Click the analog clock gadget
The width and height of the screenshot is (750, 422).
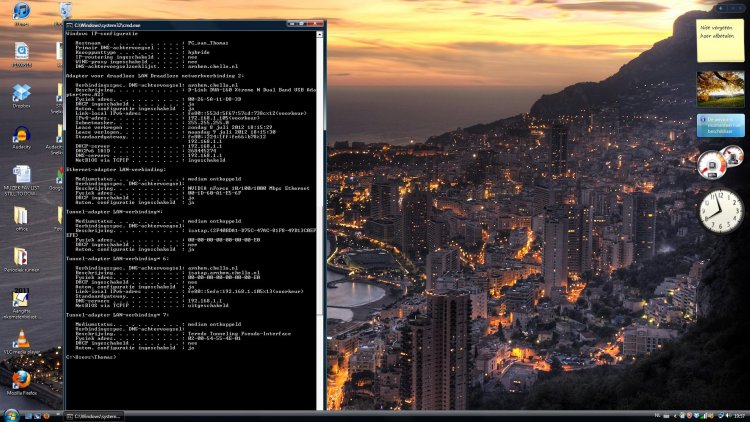[720, 210]
